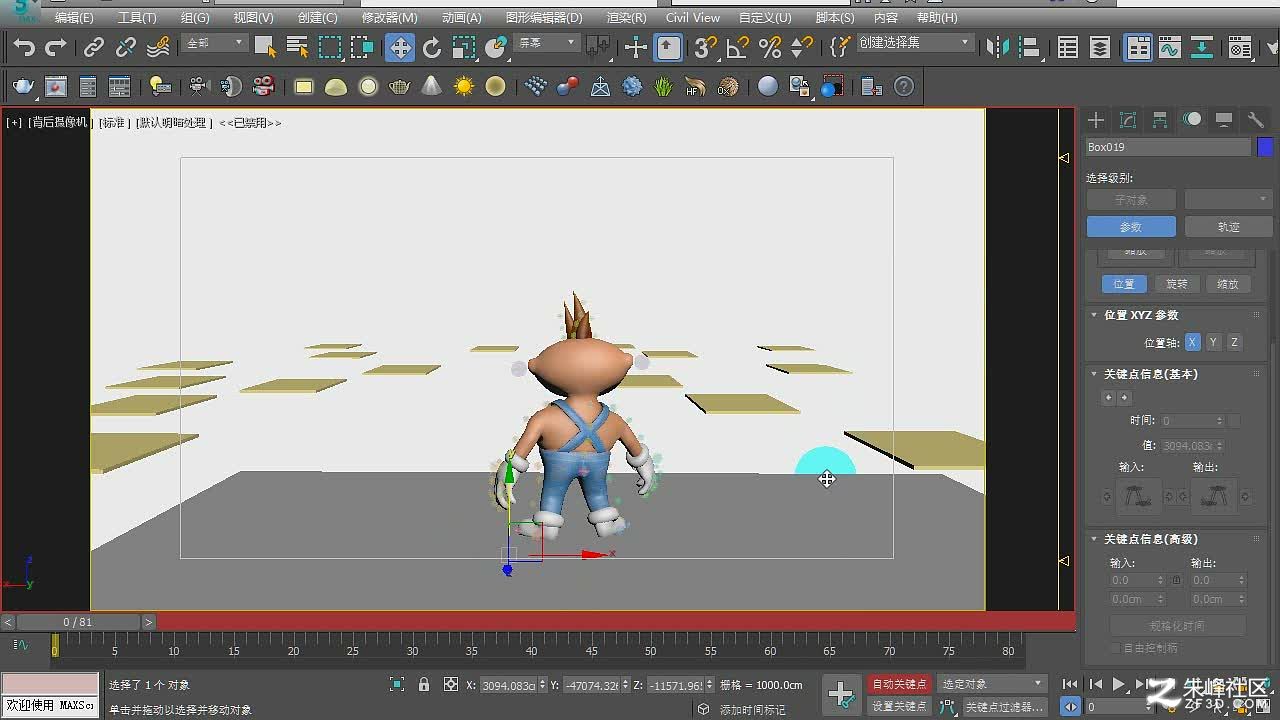
Task: Switch to the Modify command panel tab
Action: point(1128,120)
